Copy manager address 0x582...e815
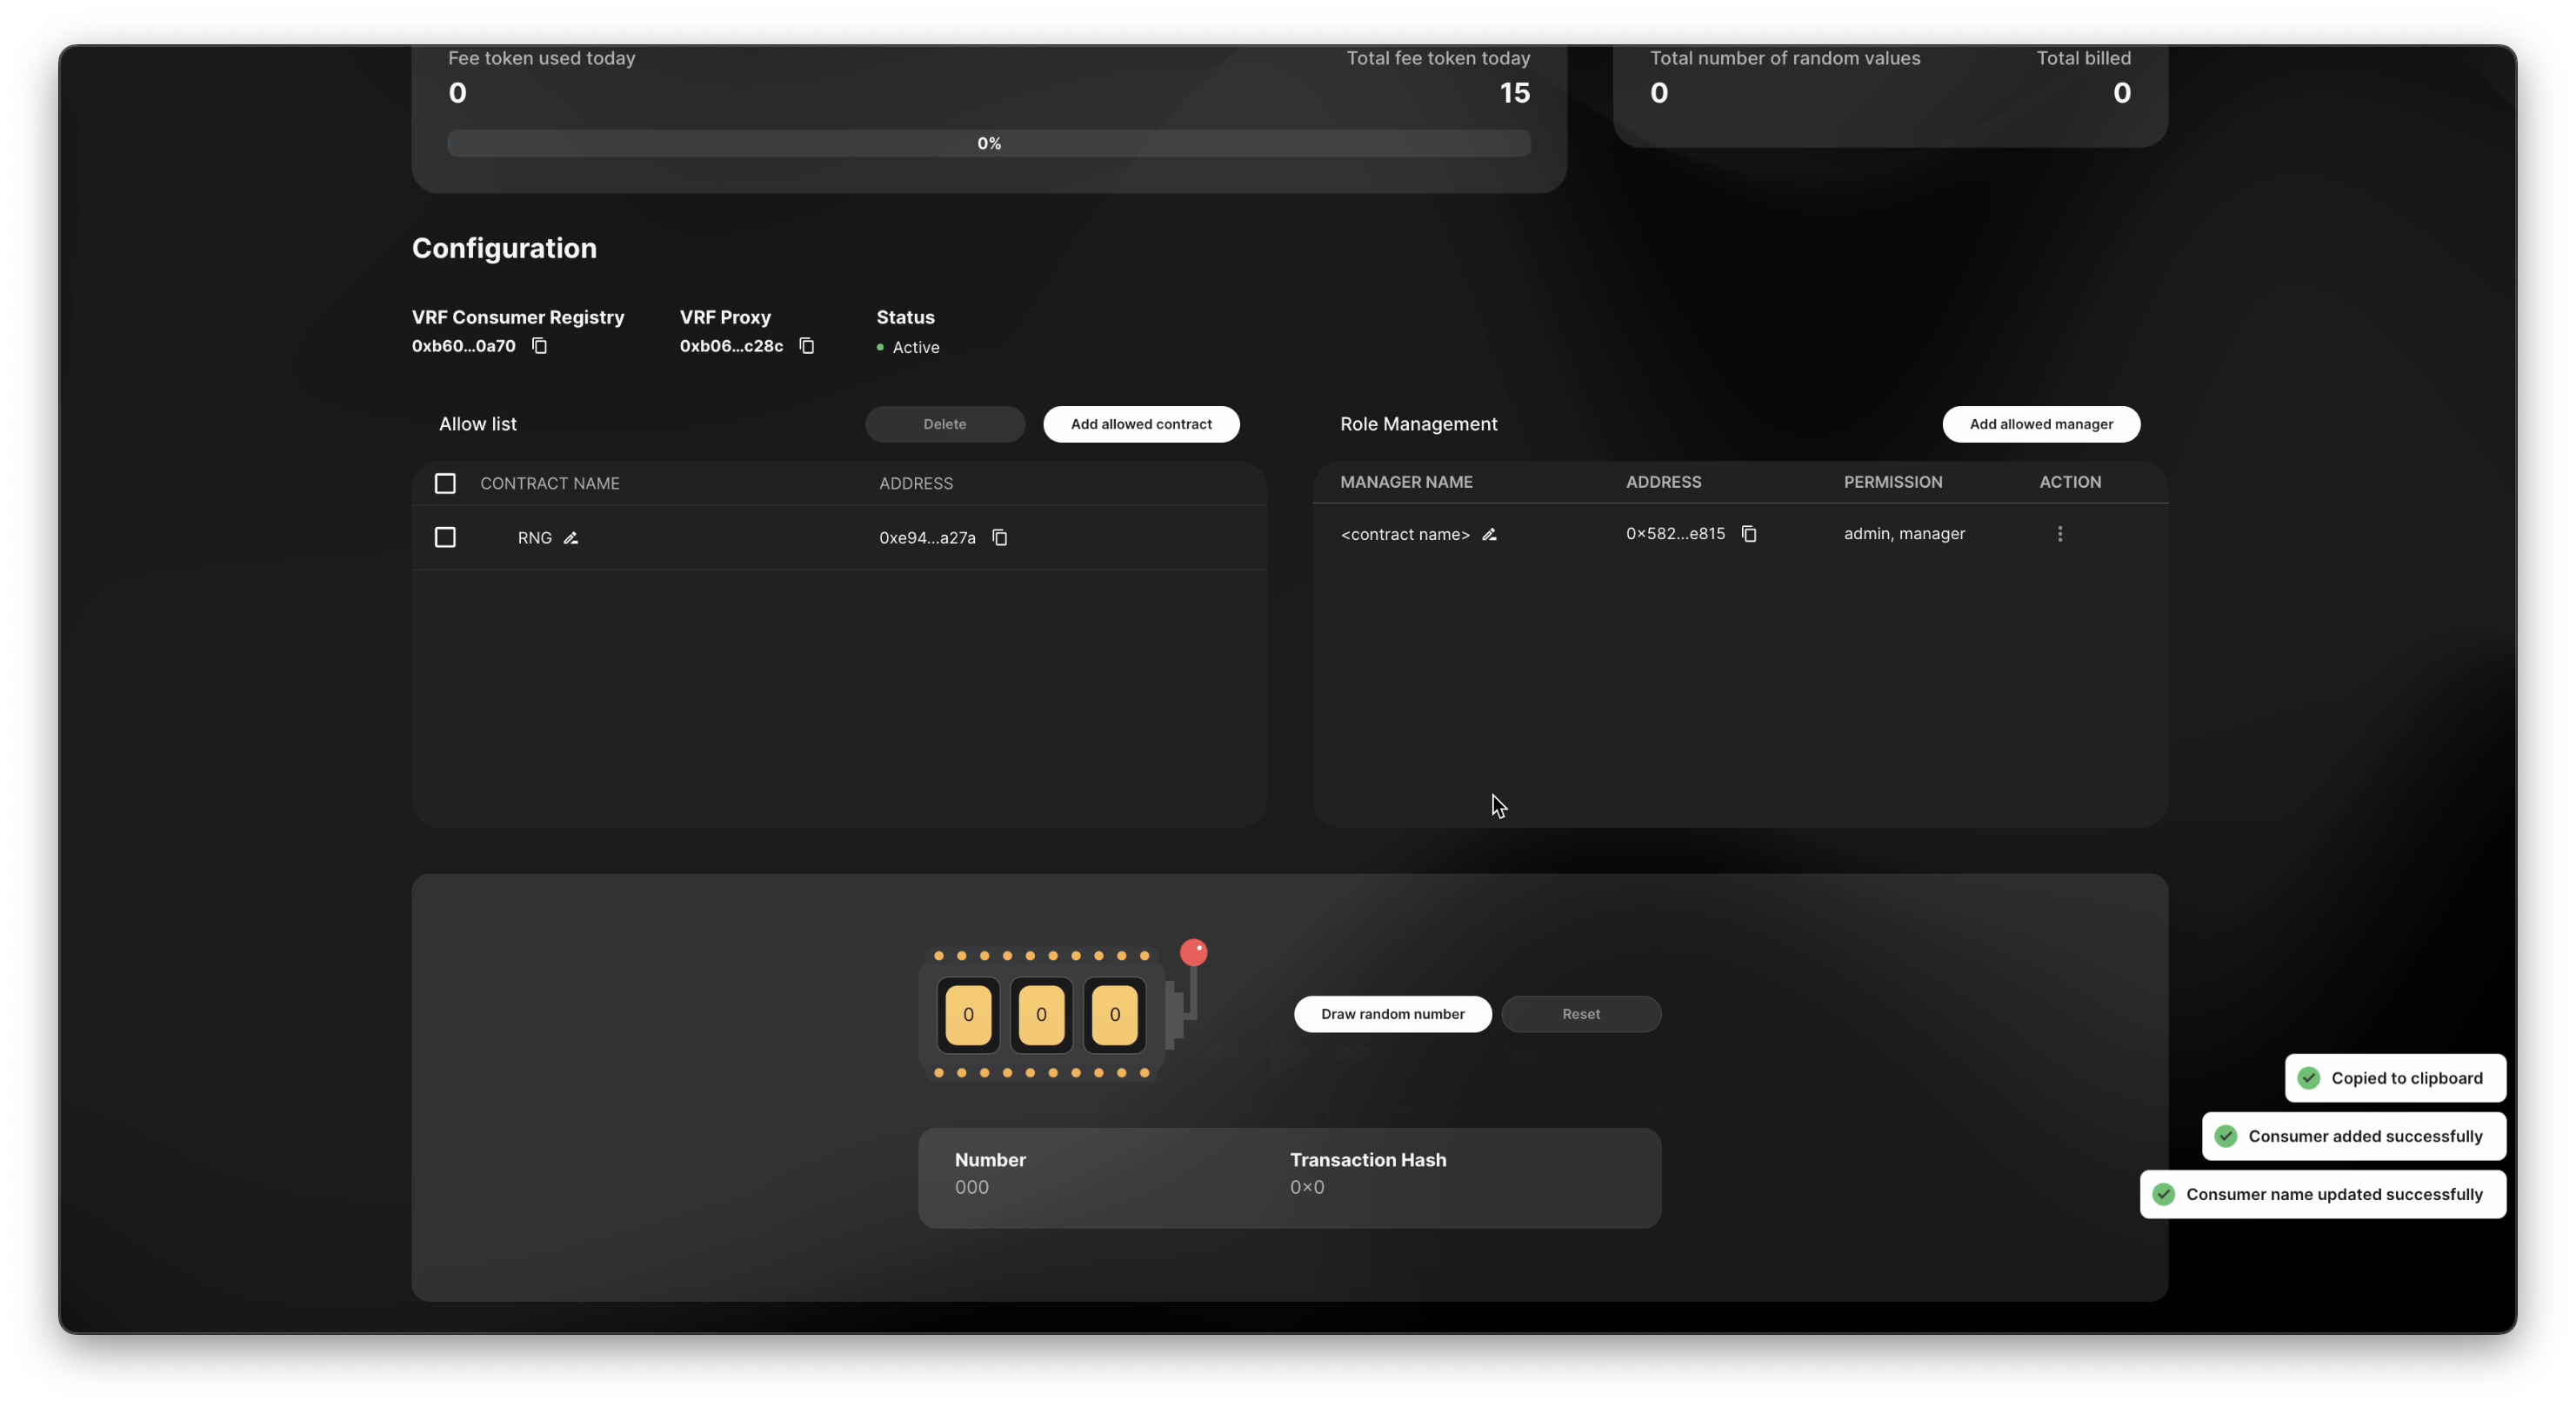 point(1749,534)
